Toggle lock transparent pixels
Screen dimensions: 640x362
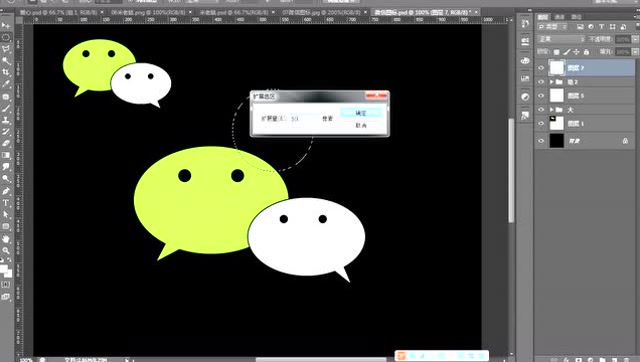click(x=556, y=52)
